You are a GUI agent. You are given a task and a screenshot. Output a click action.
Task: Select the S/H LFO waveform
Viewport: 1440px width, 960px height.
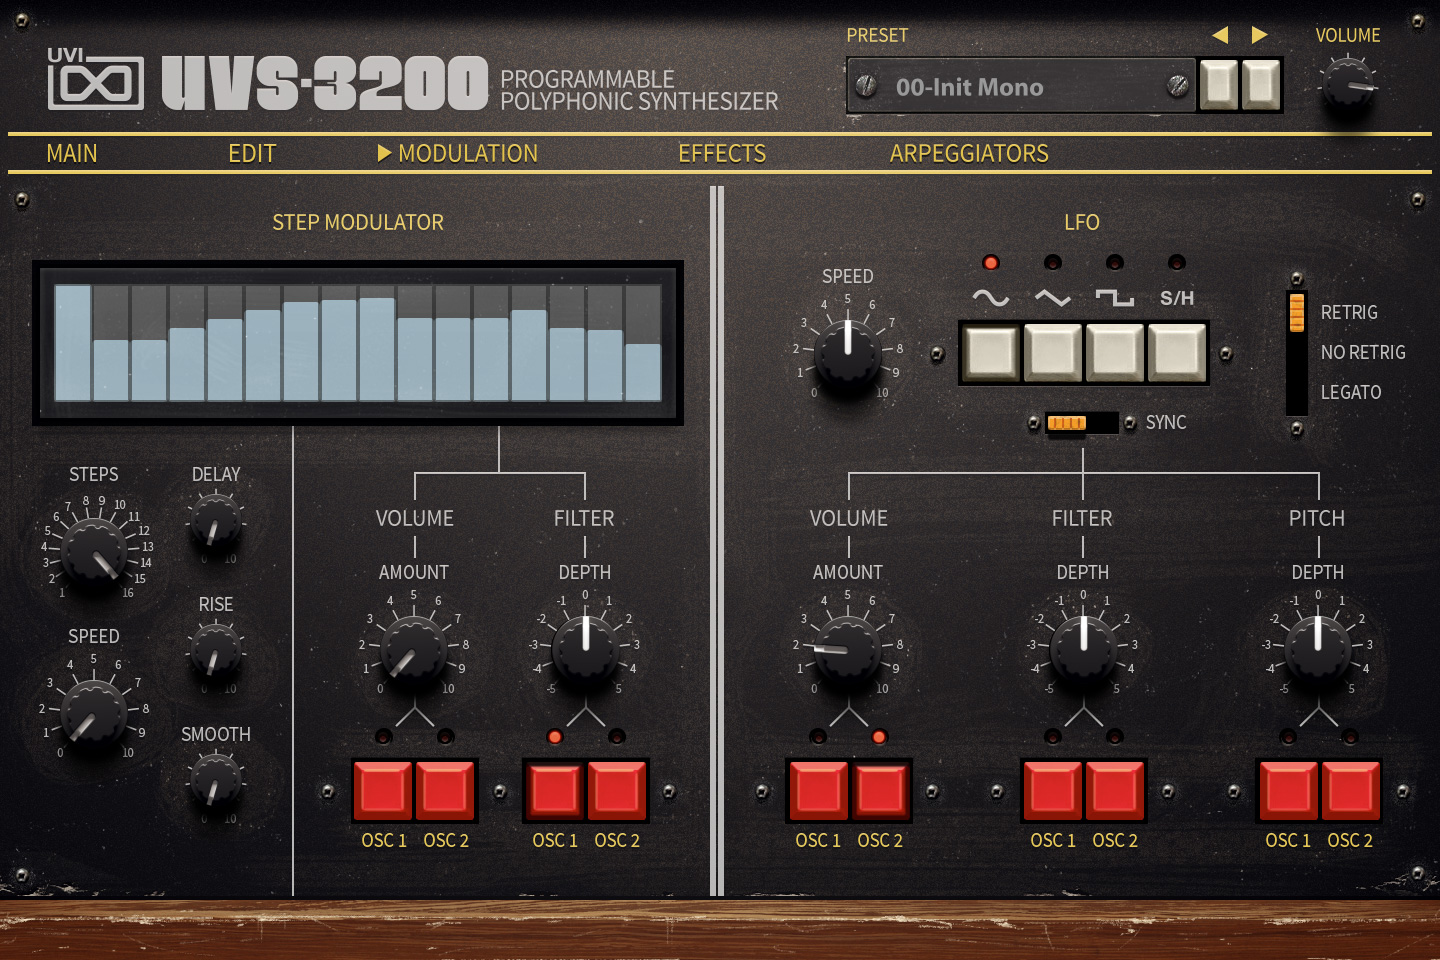[1176, 352]
